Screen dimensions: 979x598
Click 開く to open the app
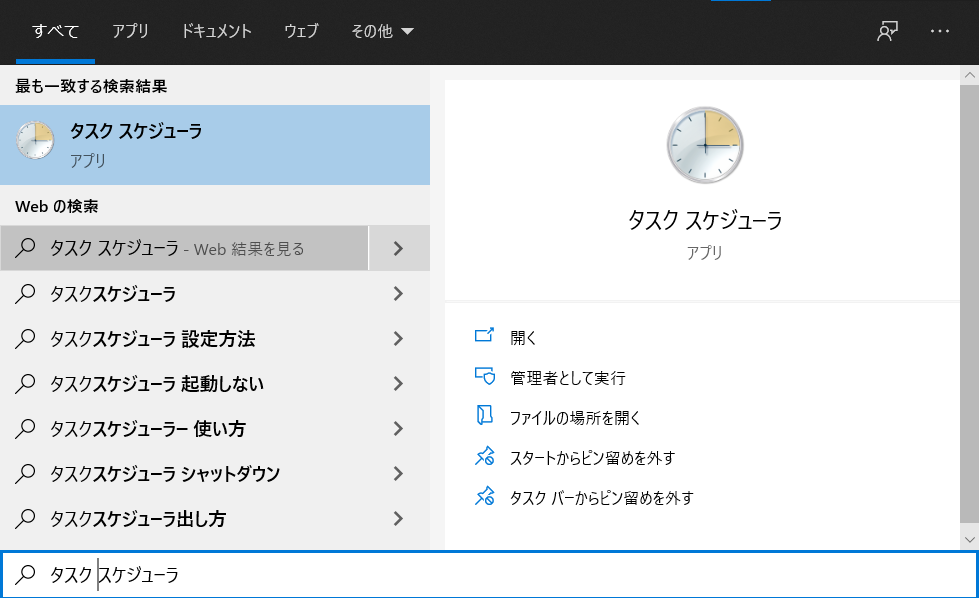pos(523,338)
